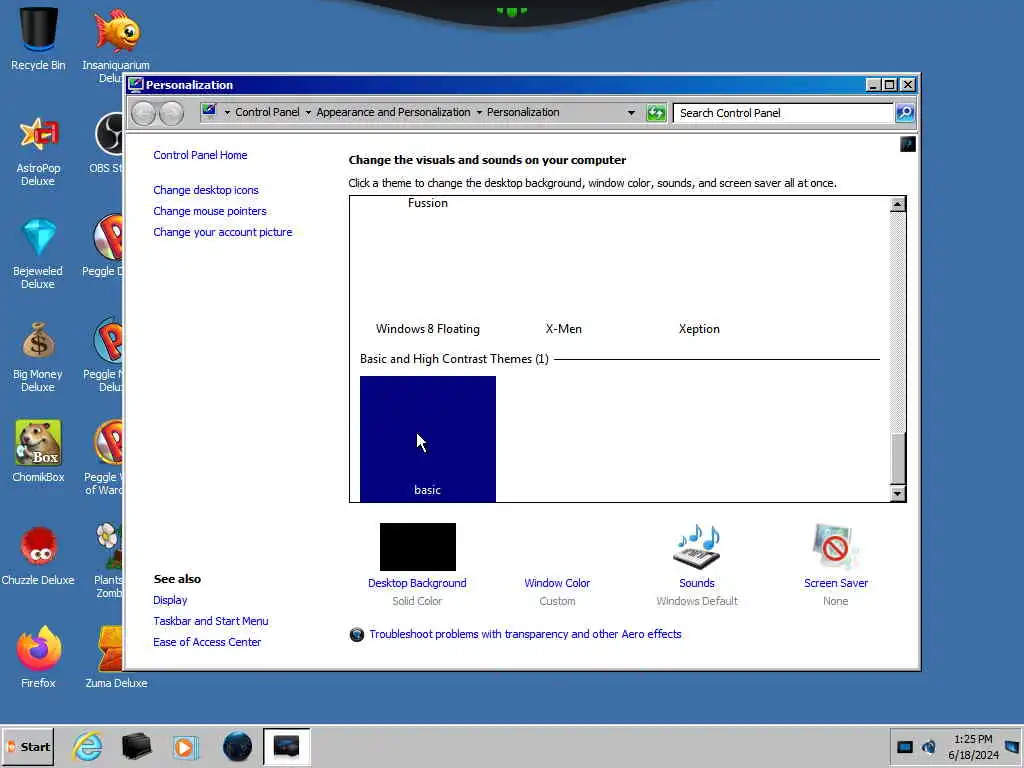Click the Search Control Panel field
1024x768 pixels.
(782, 113)
